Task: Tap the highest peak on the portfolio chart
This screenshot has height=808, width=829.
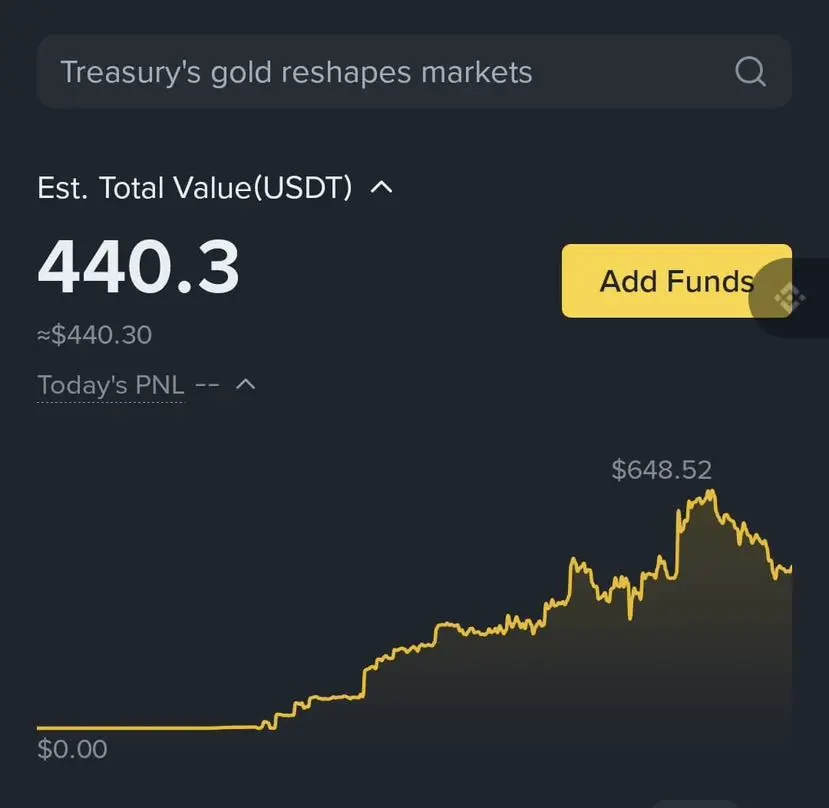Action: point(711,494)
